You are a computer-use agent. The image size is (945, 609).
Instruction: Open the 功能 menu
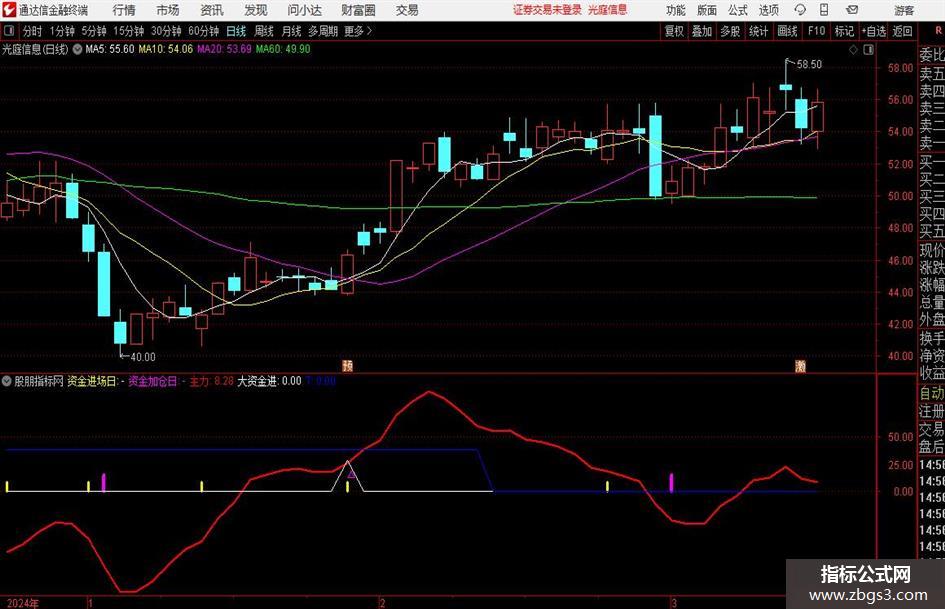(x=676, y=10)
